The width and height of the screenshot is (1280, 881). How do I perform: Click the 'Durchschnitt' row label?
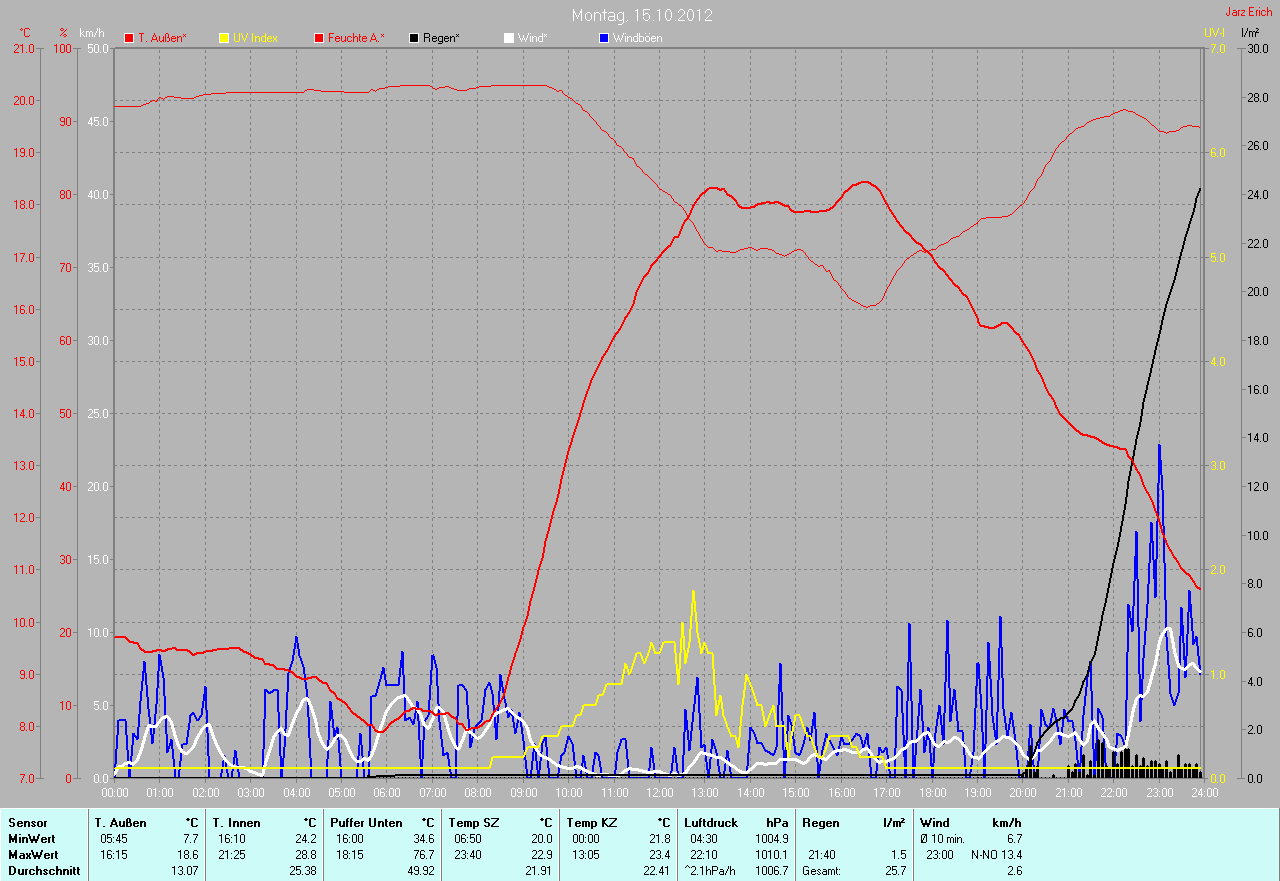[42, 870]
